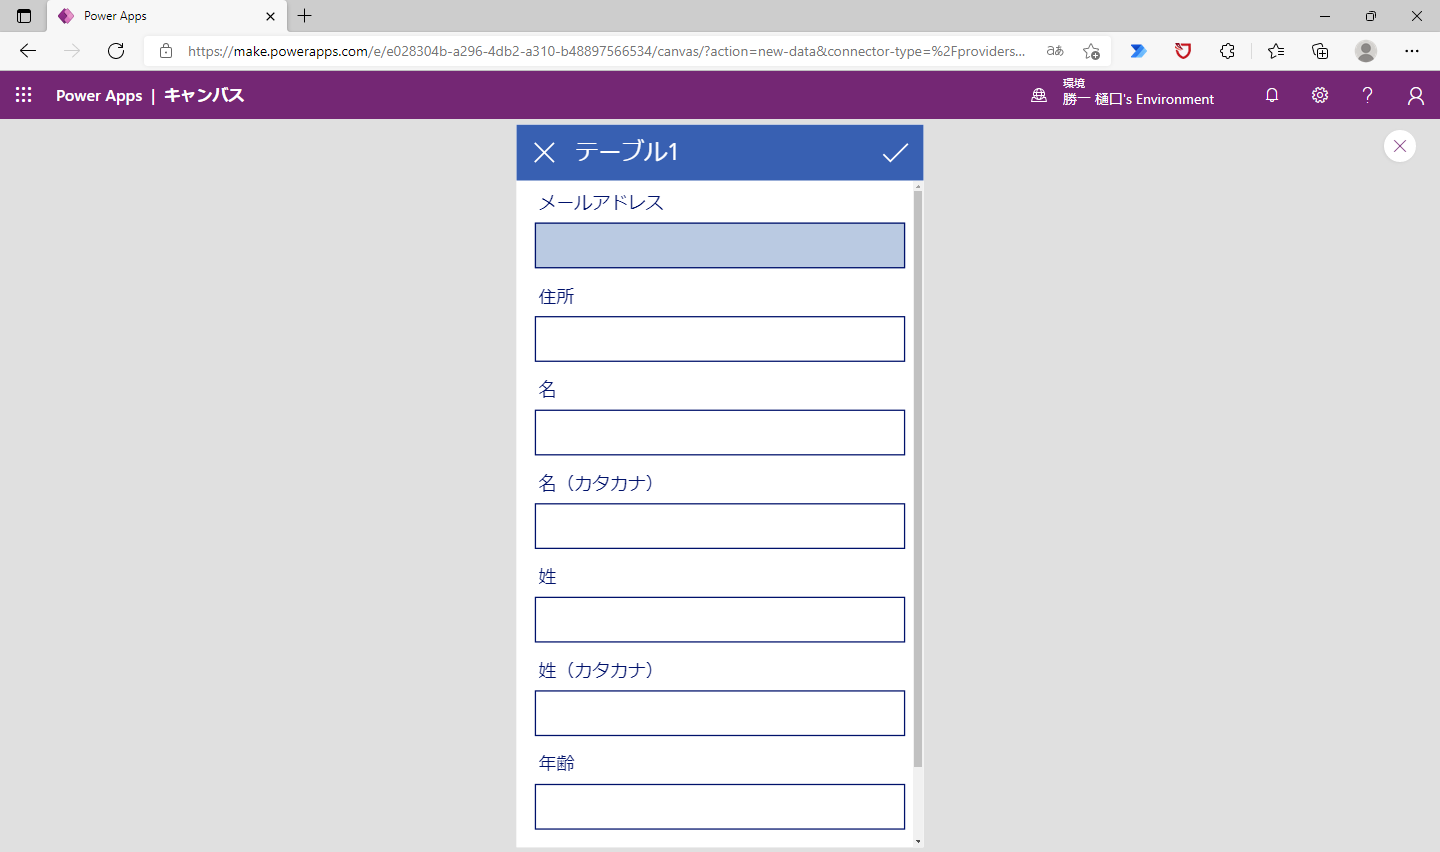Image resolution: width=1440 pixels, height=852 pixels.
Task: Click the テーブル1 form title
Action: tap(627, 152)
